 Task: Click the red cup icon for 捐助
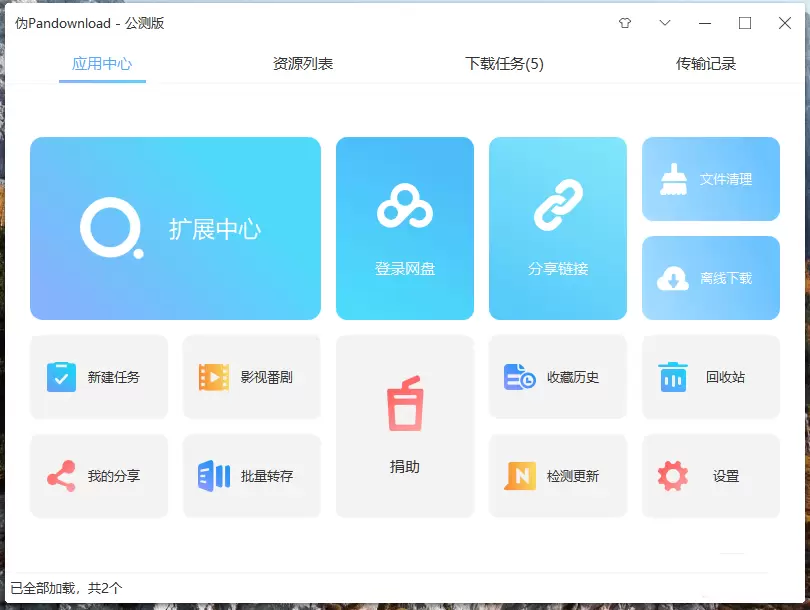tap(405, 403)
